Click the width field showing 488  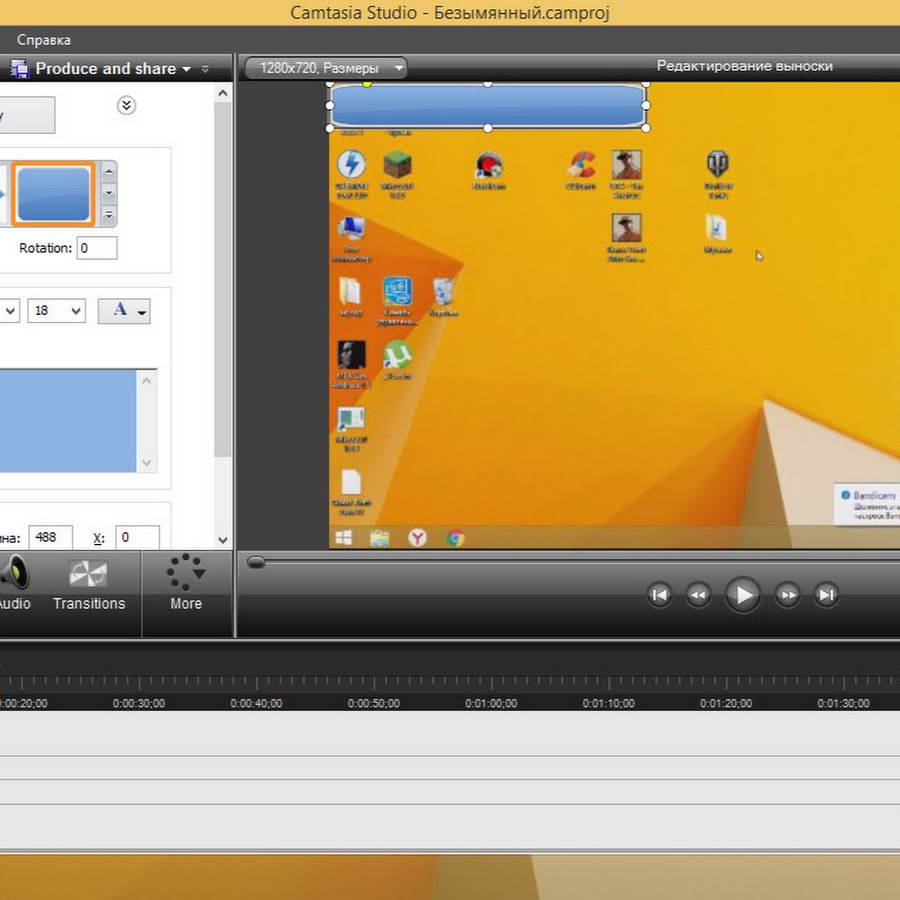tap(50, 538)
